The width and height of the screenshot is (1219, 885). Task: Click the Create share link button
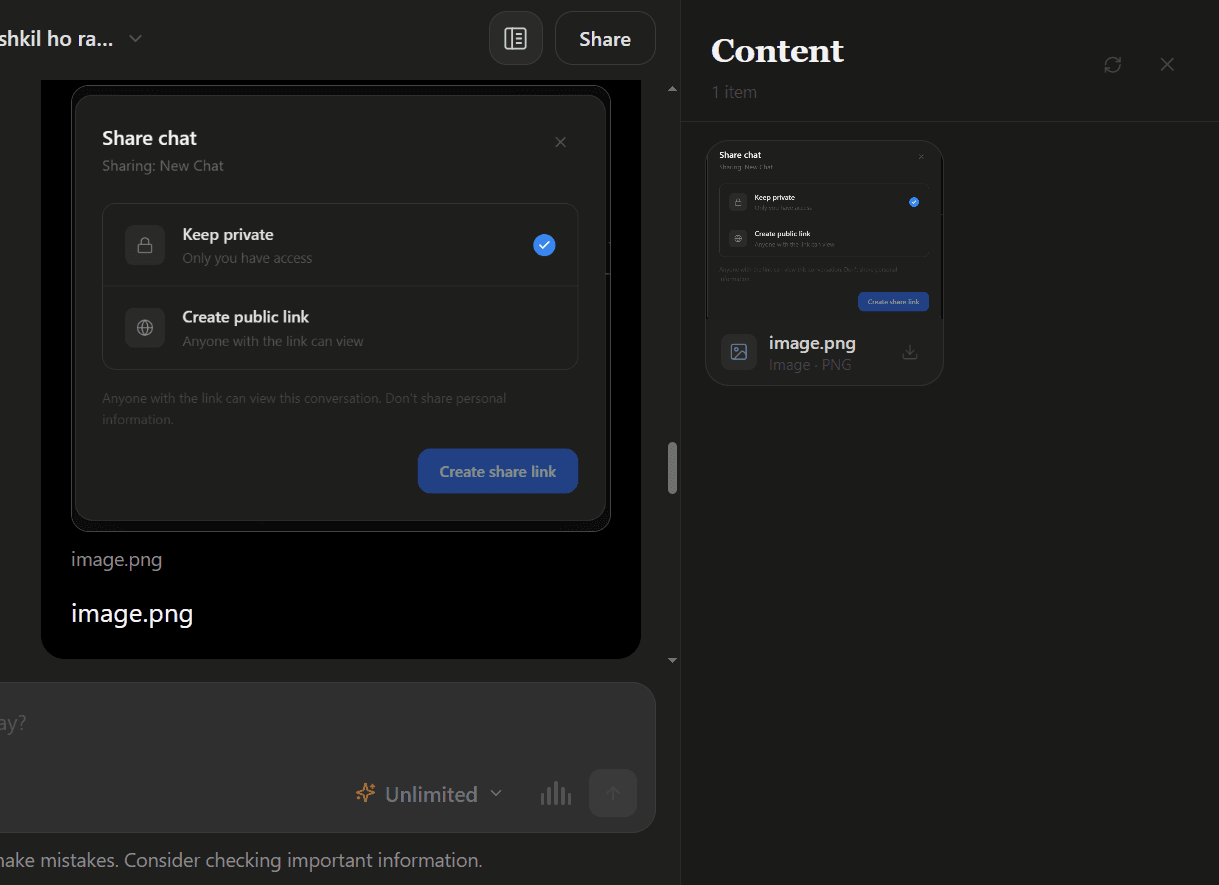point(498,471)
